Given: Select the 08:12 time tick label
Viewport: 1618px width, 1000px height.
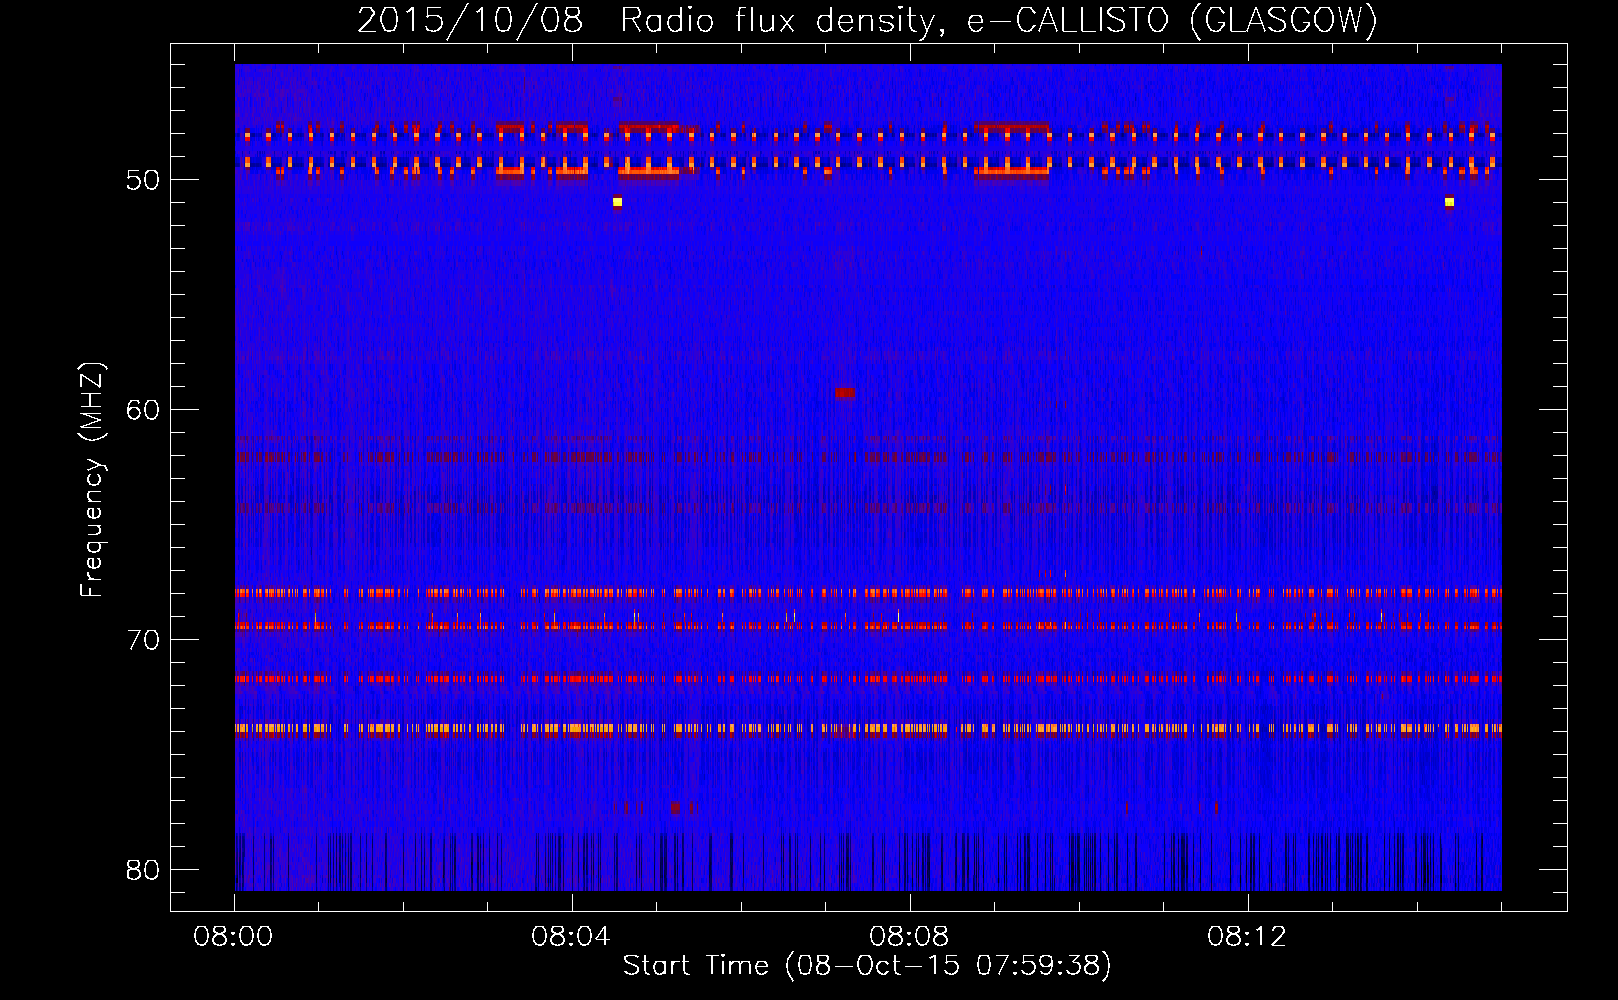Looking at the screenshot, I should pyautogui.click(x=1248, y=937).
